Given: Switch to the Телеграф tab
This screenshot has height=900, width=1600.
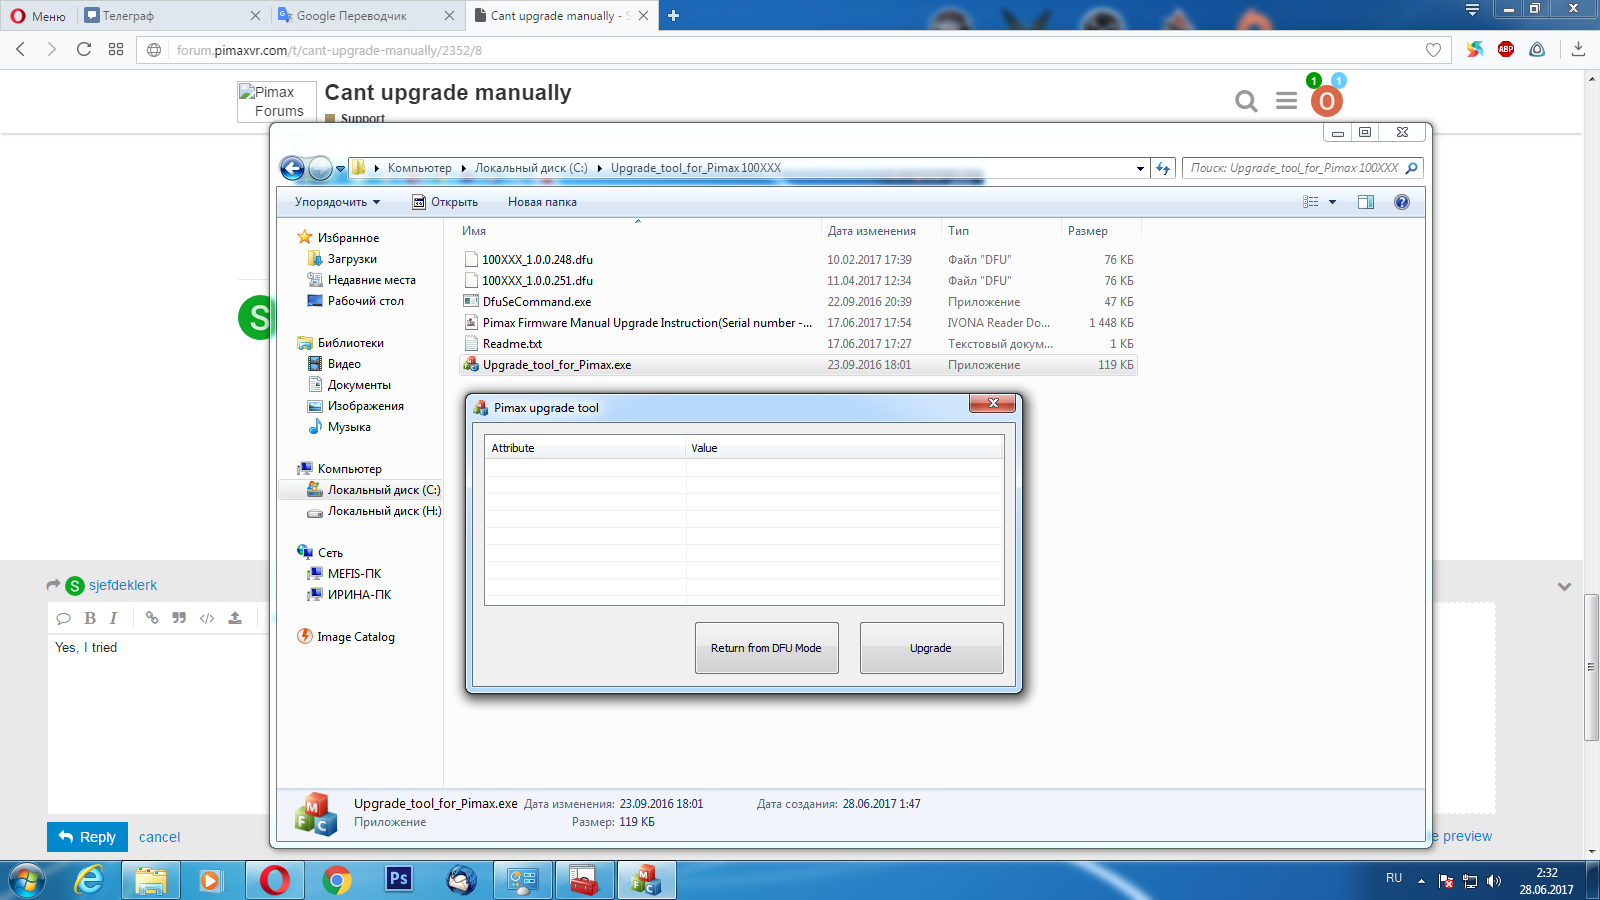Looking at the screenshot, I should pos(173,16).
